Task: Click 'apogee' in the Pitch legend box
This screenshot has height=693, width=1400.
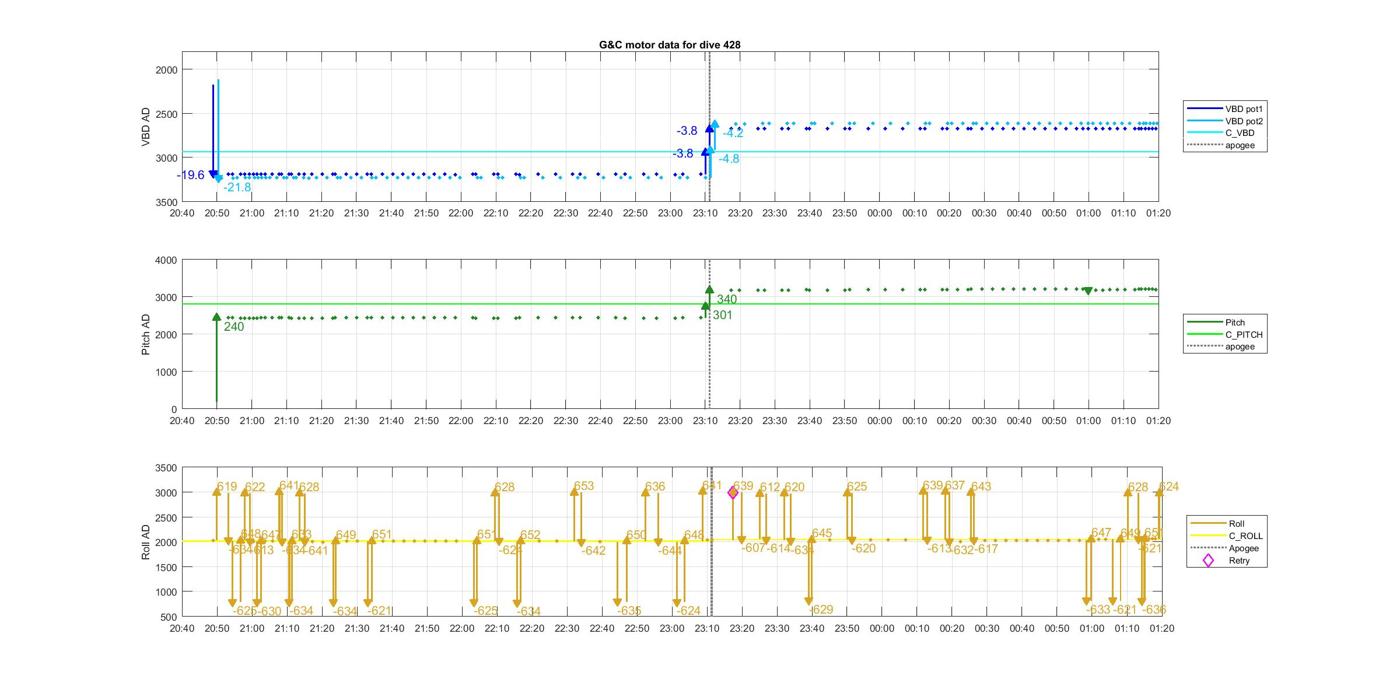Action: (x=1240, y=346)
